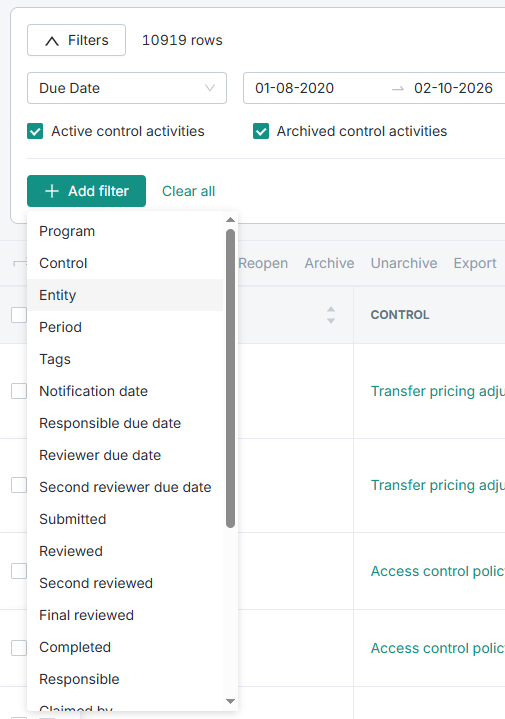The width and height of the screenshot is (505, 719).
Task: Click the scroll up arrow in dropdown
Action: [231, 220]
